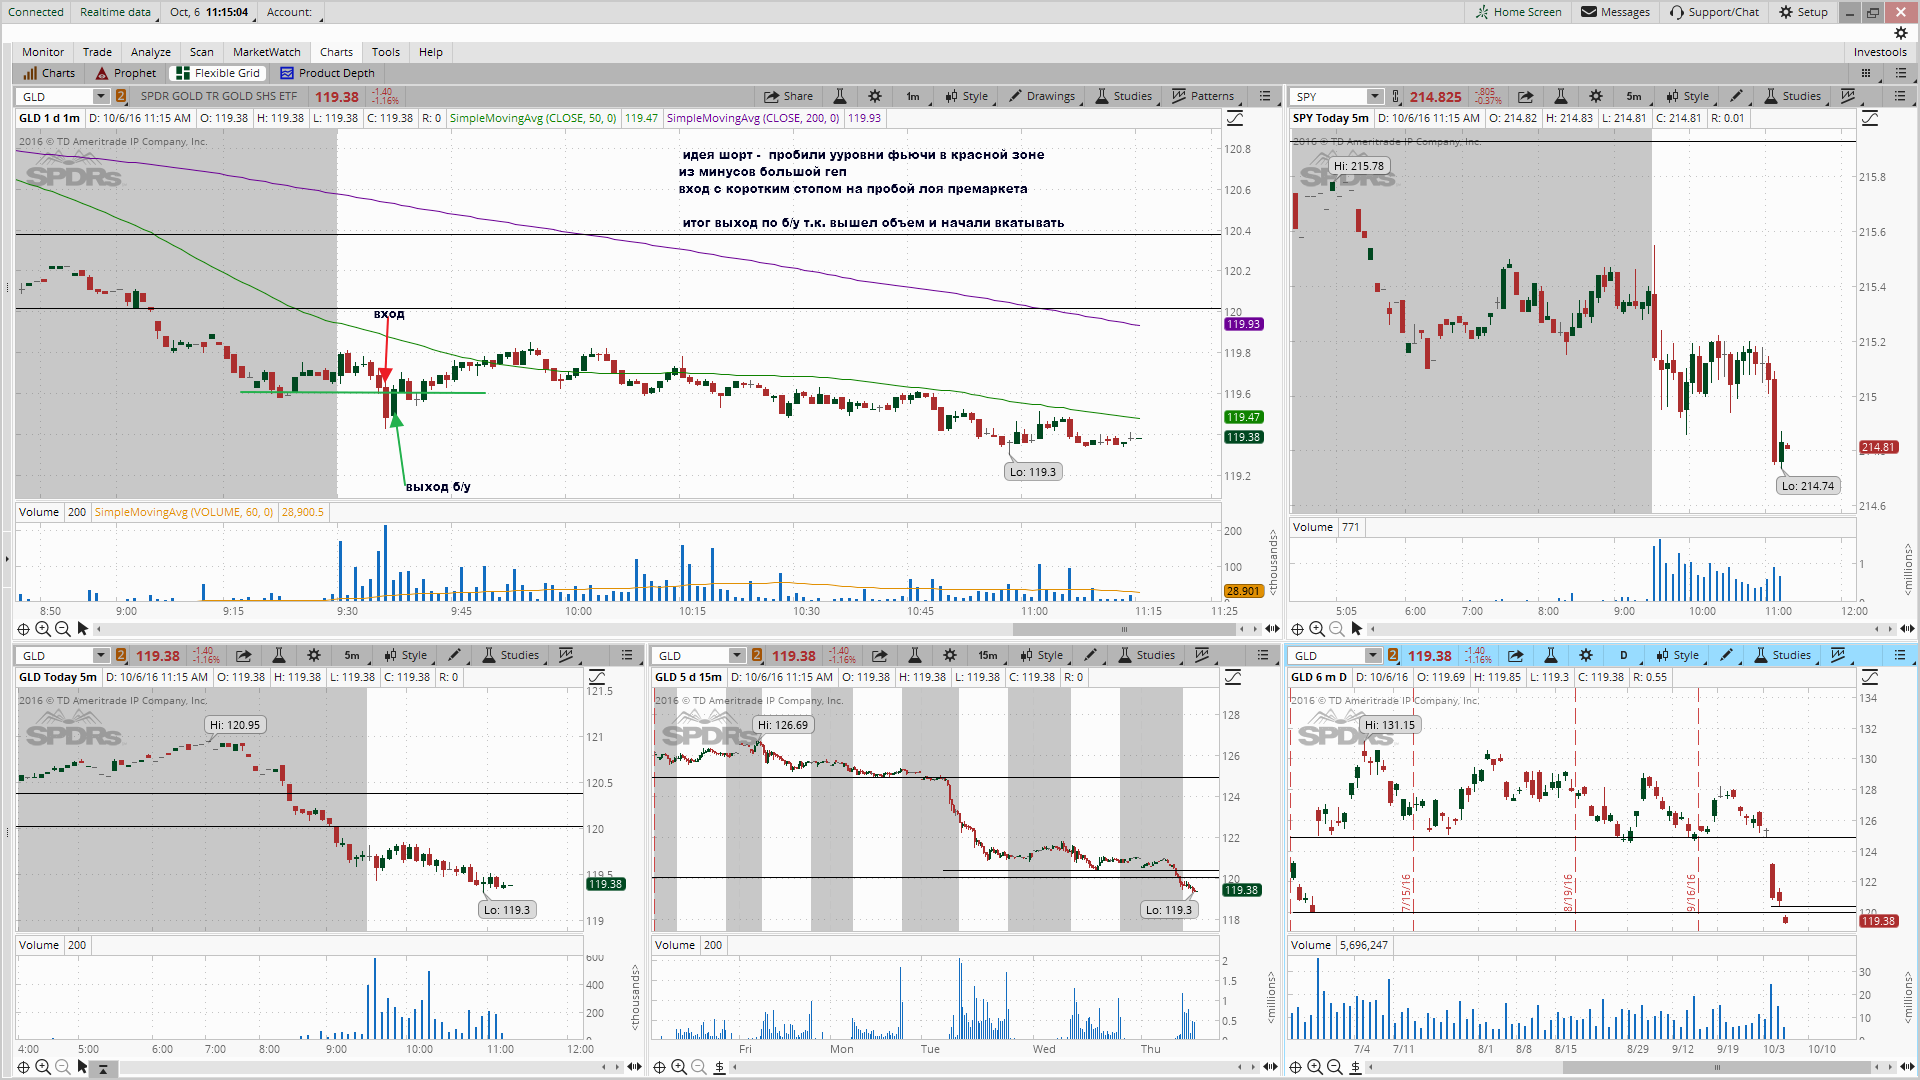Open chart settings gear on GLD 1m chart
1920x1080 pixels.
point(875,97)
